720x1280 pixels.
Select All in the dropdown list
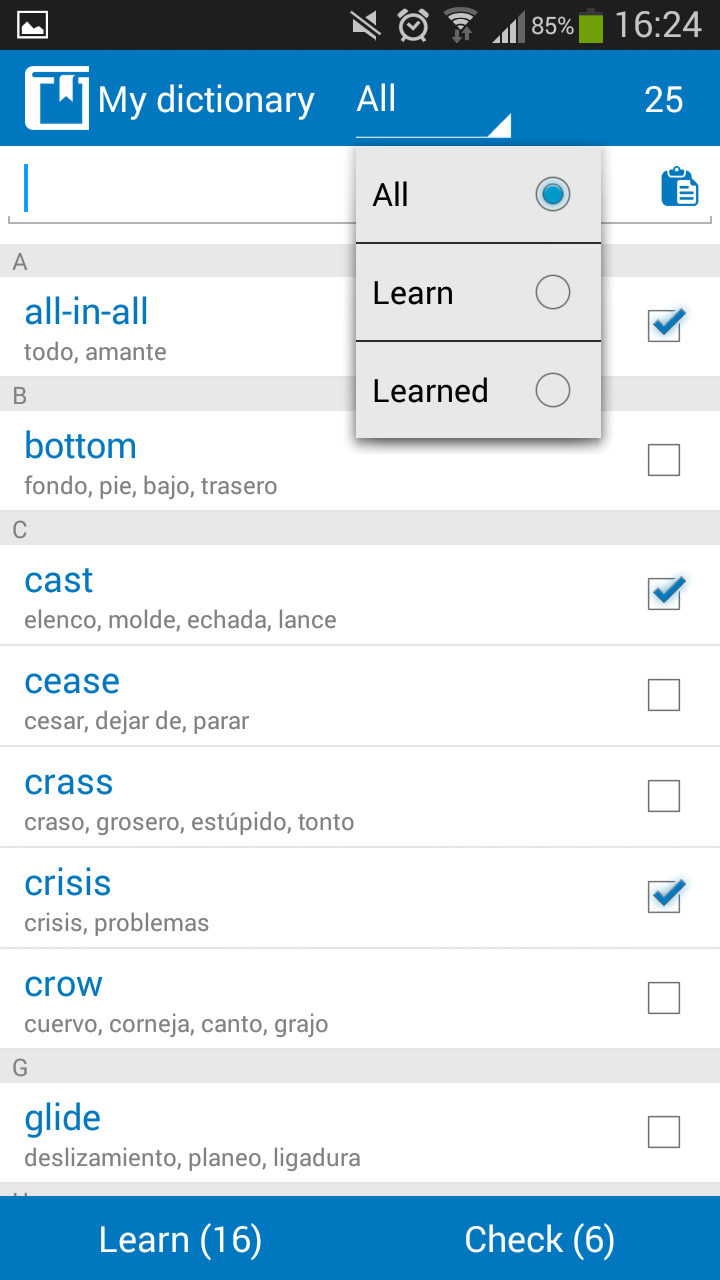point(478,195)
